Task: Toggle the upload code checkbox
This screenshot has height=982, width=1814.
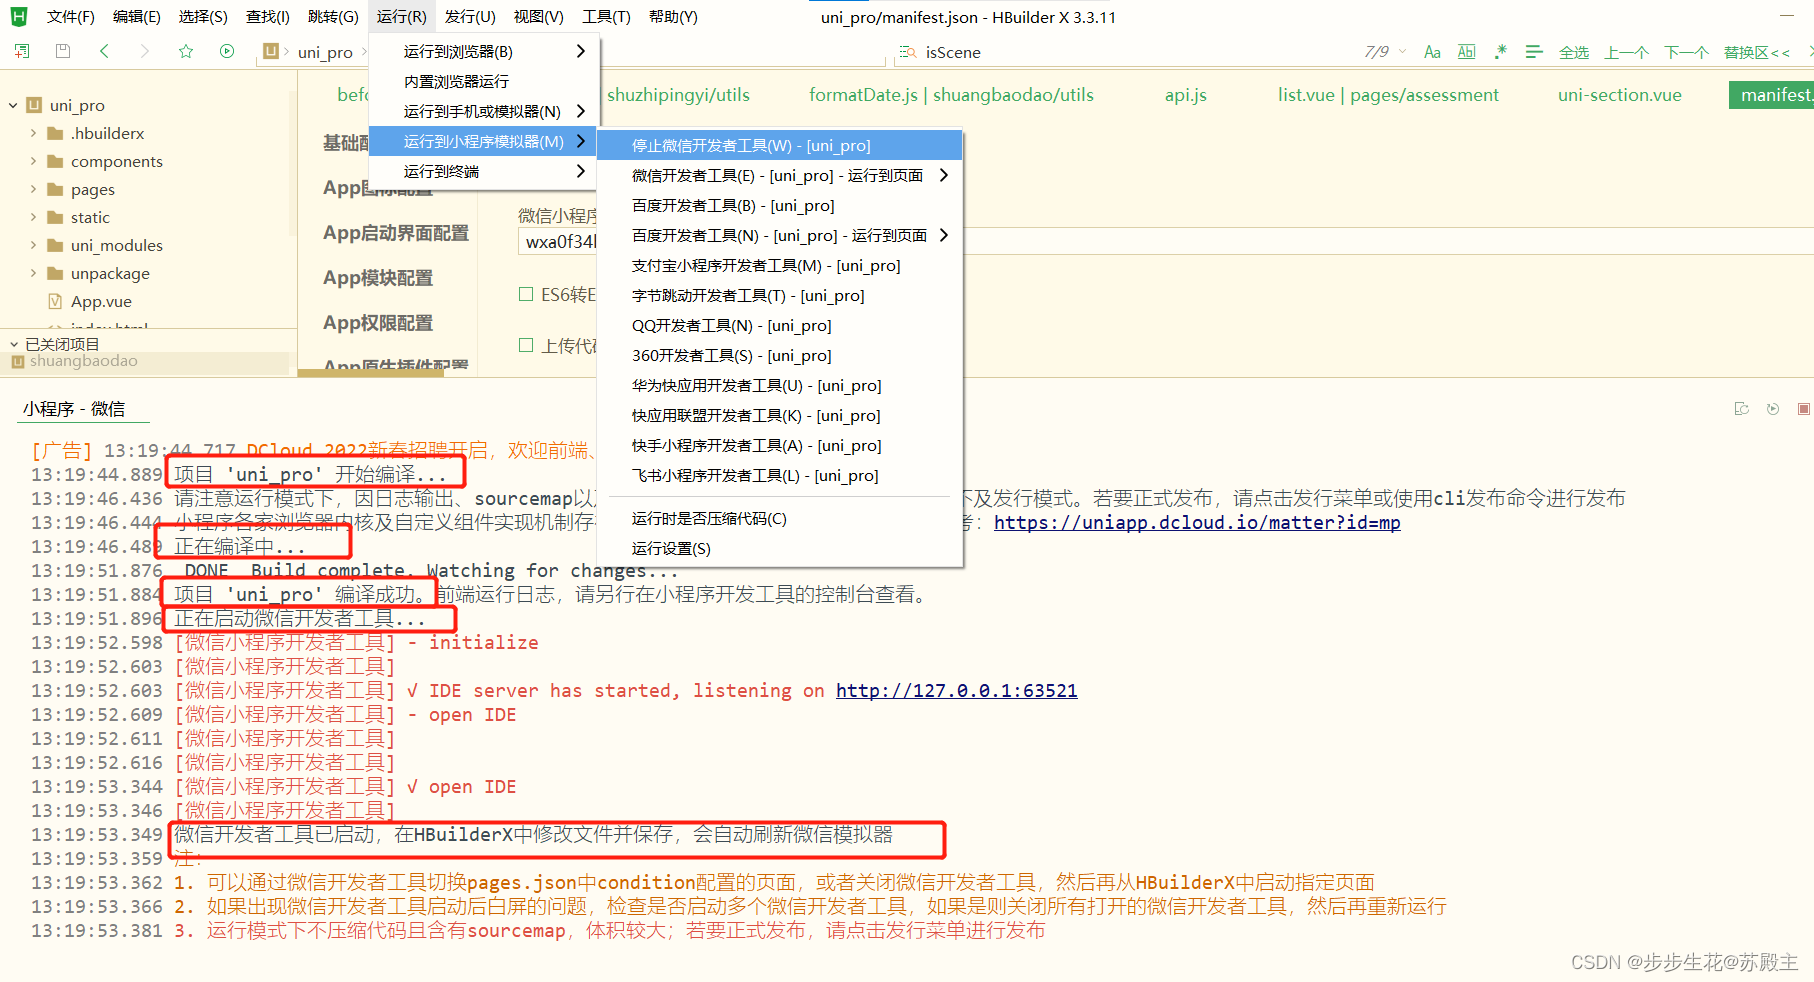Action: click(526, 345)
